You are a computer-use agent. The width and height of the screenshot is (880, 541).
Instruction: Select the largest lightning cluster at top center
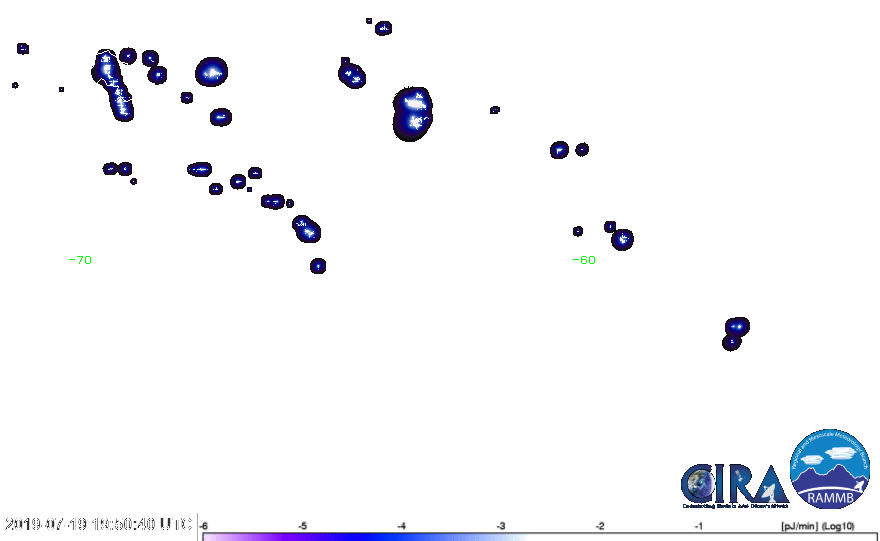point(413,110)
